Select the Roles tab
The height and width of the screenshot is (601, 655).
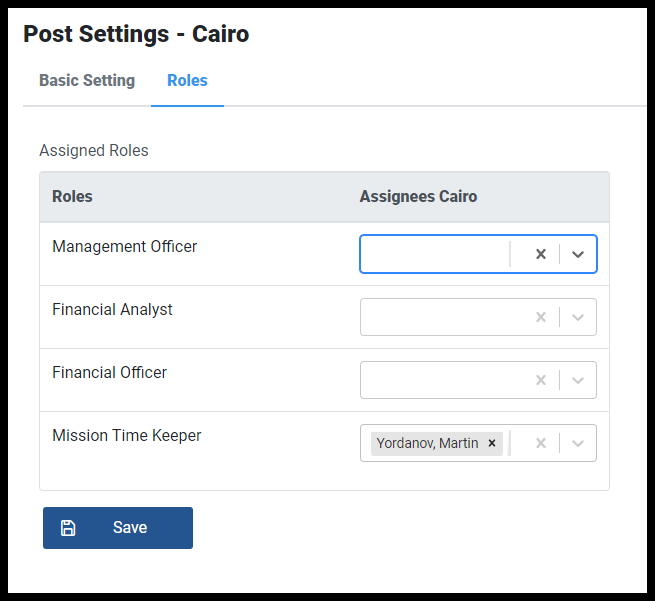tap(187, 81)
